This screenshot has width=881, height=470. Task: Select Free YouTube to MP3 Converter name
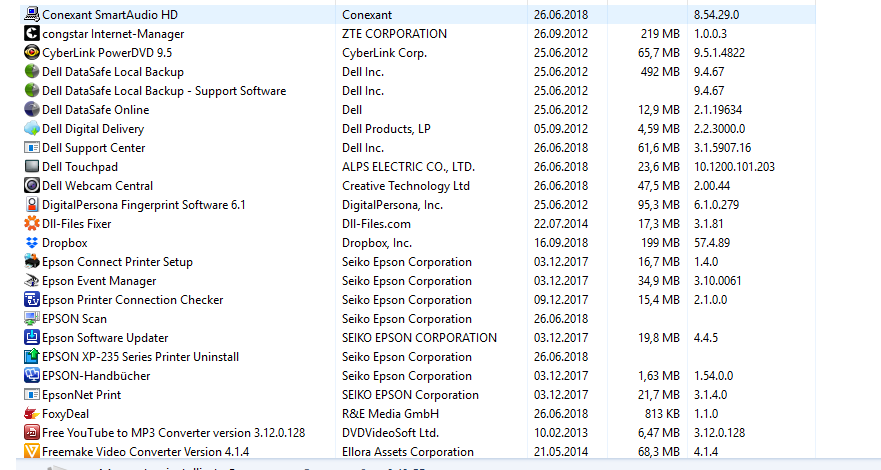(174, 432)
